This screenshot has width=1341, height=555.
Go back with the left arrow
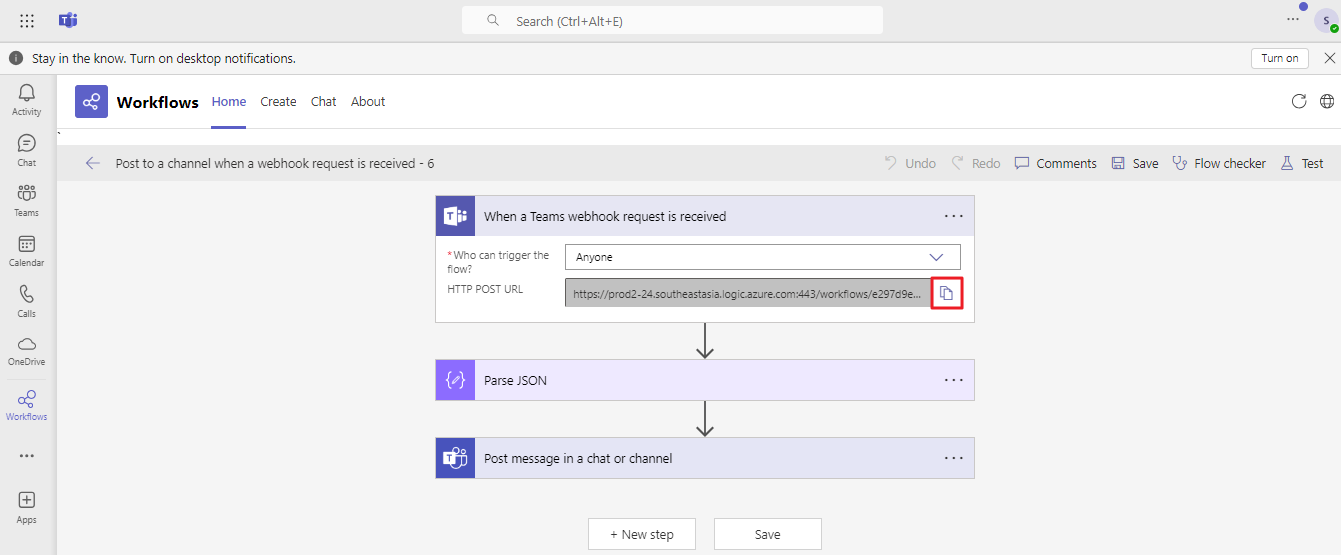93,163
